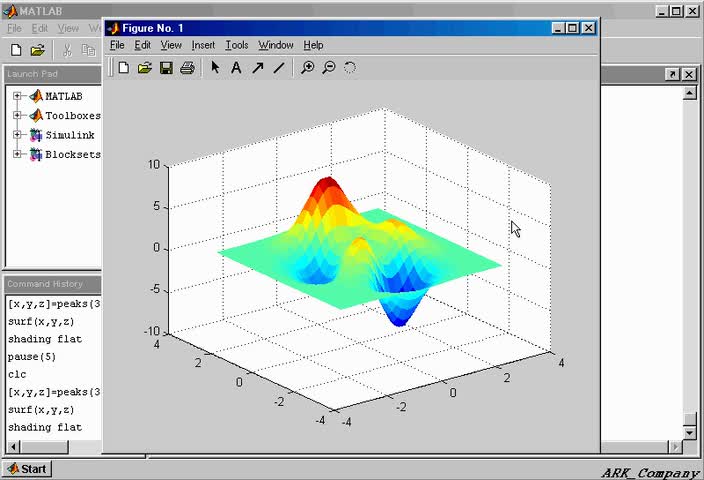Expand the MATLAB node in Launch Pad

17,96
